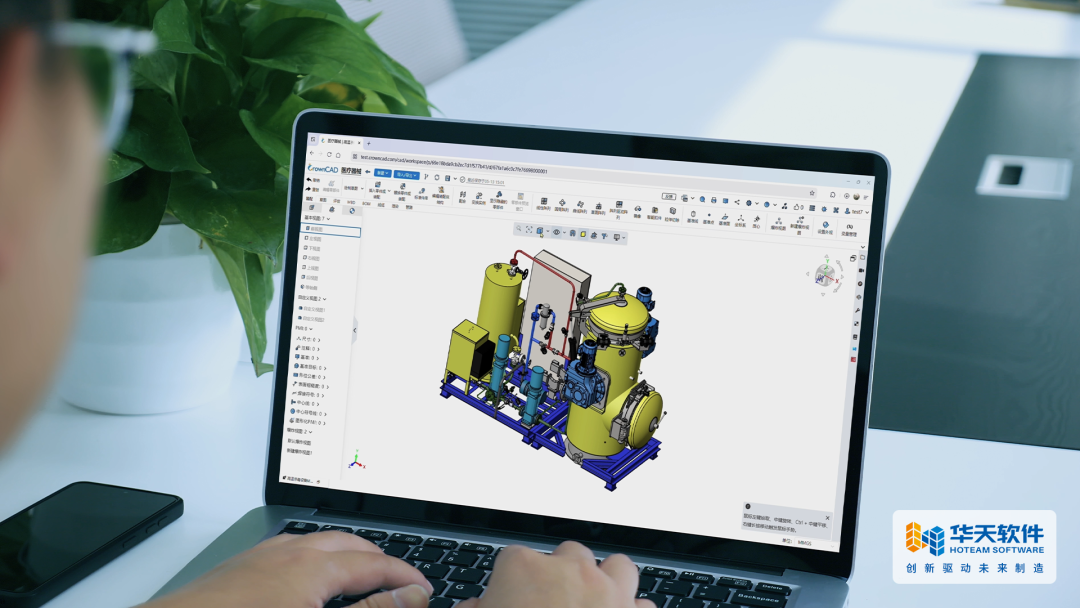Collapse the ribbon with the chevron at right
Image resolution: width=1080 pixels, height=608 pixels.
863,247
